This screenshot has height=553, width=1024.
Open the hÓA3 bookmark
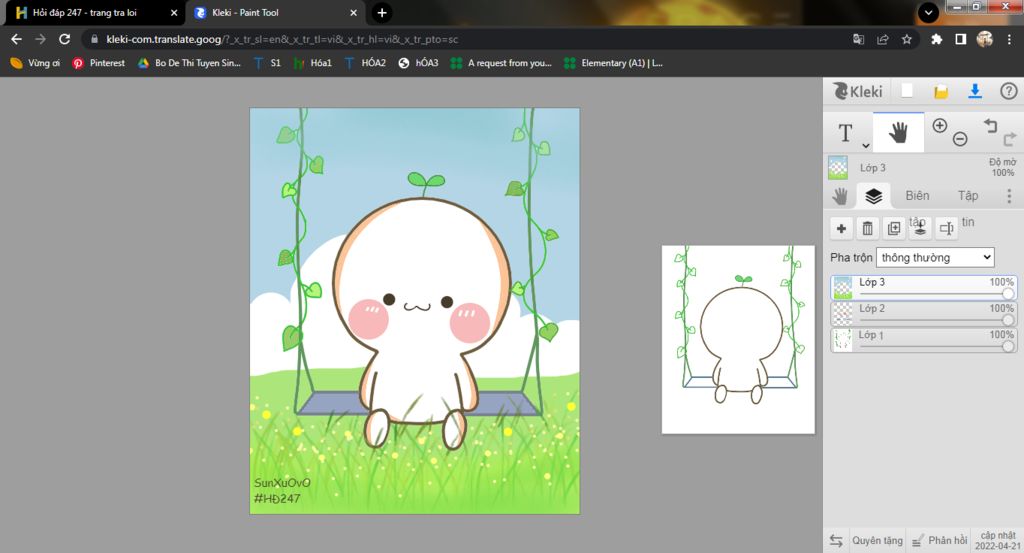point(419,63)
